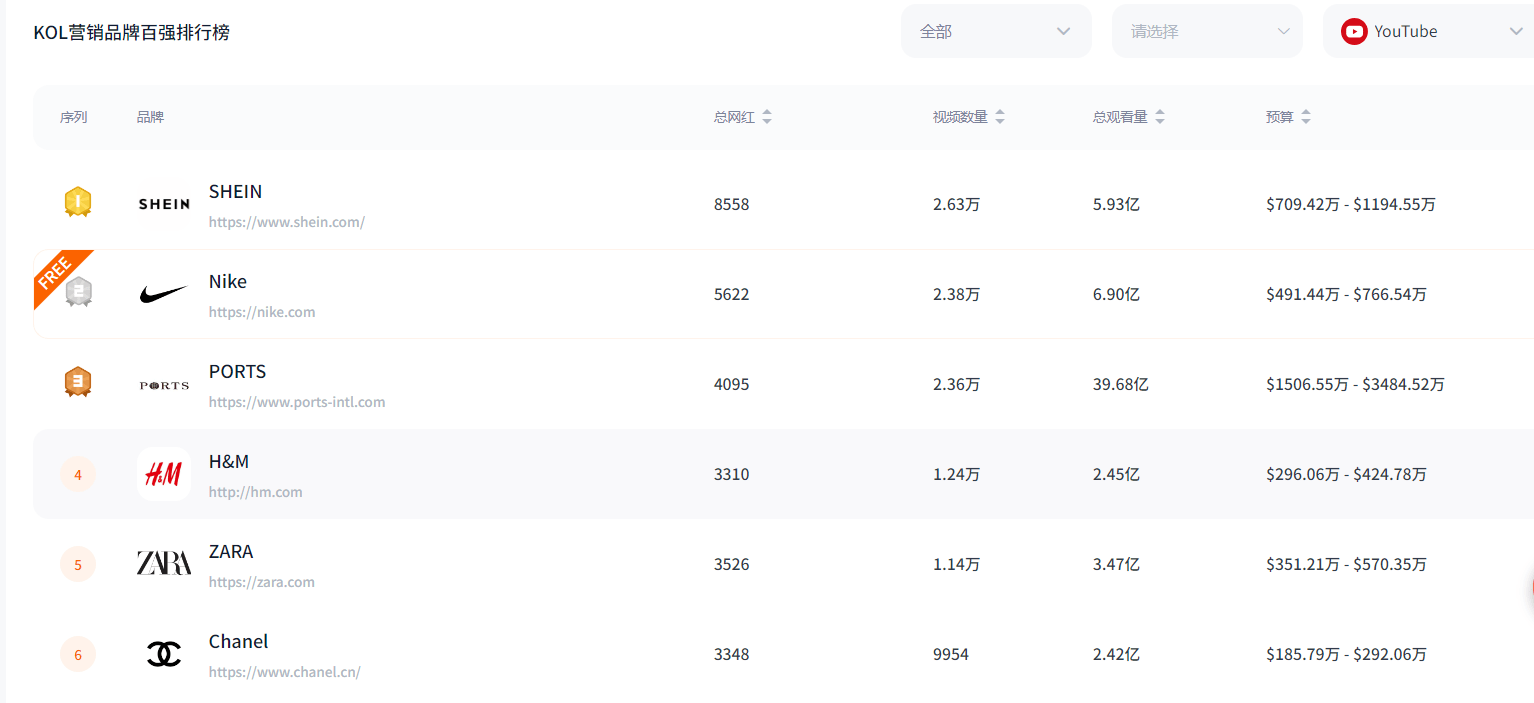Click Chanel's influencer count 3348
The height and width of the screenshot is (703, 1534).
pyautogui.click(x=731, y=654)
